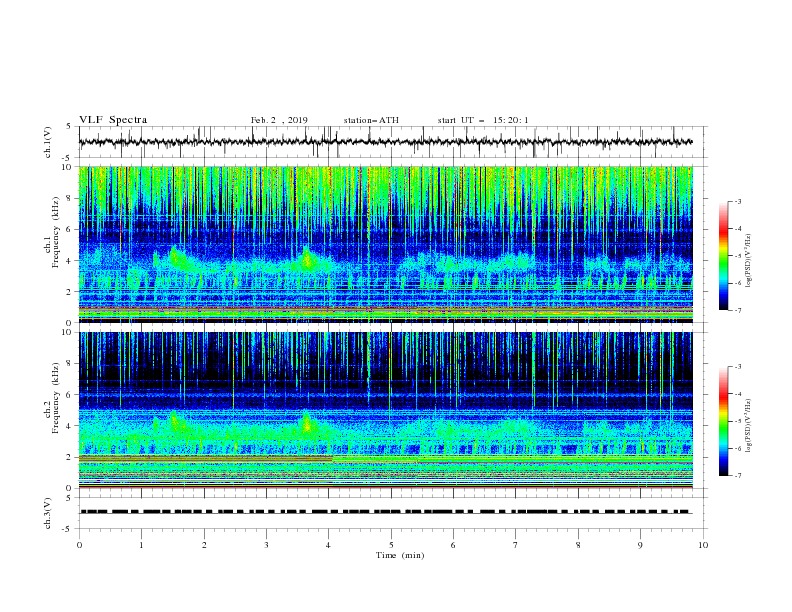792x612 pixels.
Task: Click the ch.2 'Frequency (kHz)' axis label
Action: point(56,398)
